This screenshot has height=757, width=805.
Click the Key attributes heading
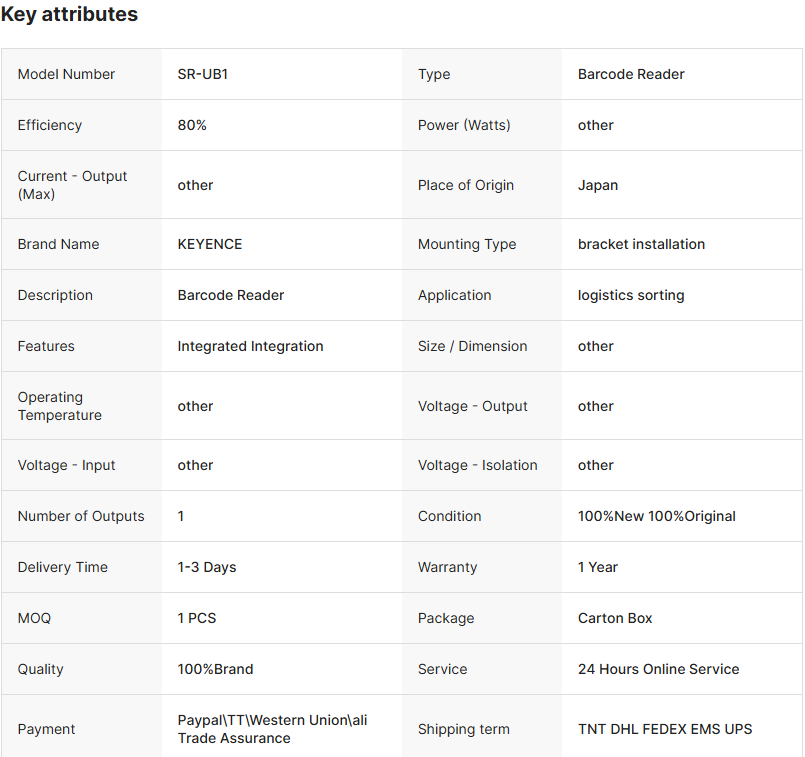coord(69,15)
